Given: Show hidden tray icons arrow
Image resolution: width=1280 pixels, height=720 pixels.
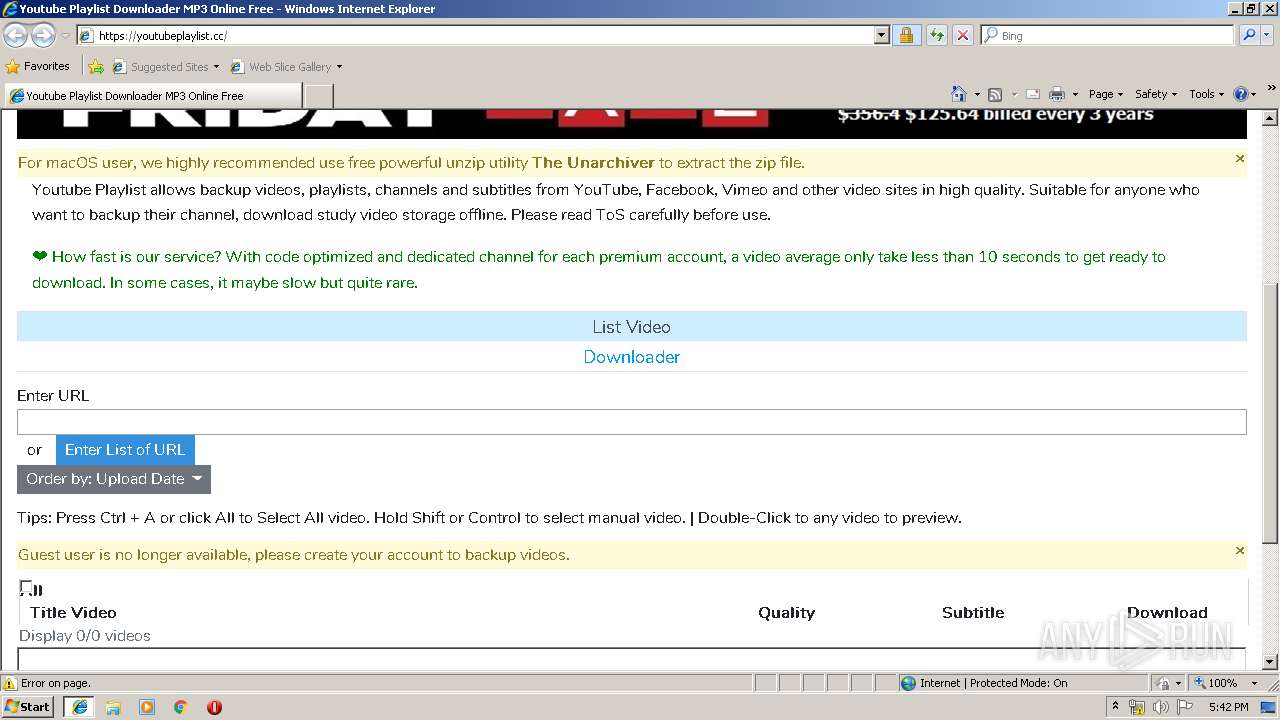Looking at the screenshot, I should coord(1115,707).
